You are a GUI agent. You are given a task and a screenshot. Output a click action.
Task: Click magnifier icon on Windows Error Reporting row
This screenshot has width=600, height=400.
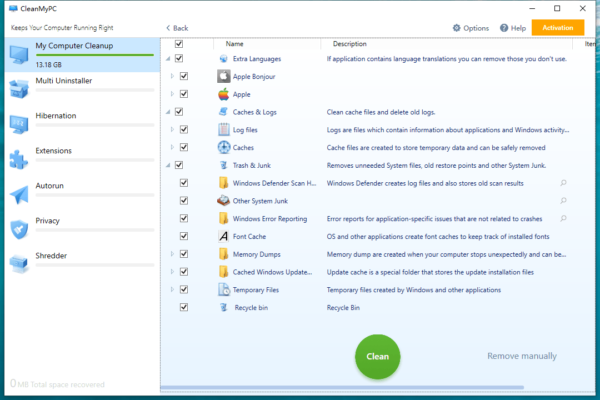click(x=563, y=219)
